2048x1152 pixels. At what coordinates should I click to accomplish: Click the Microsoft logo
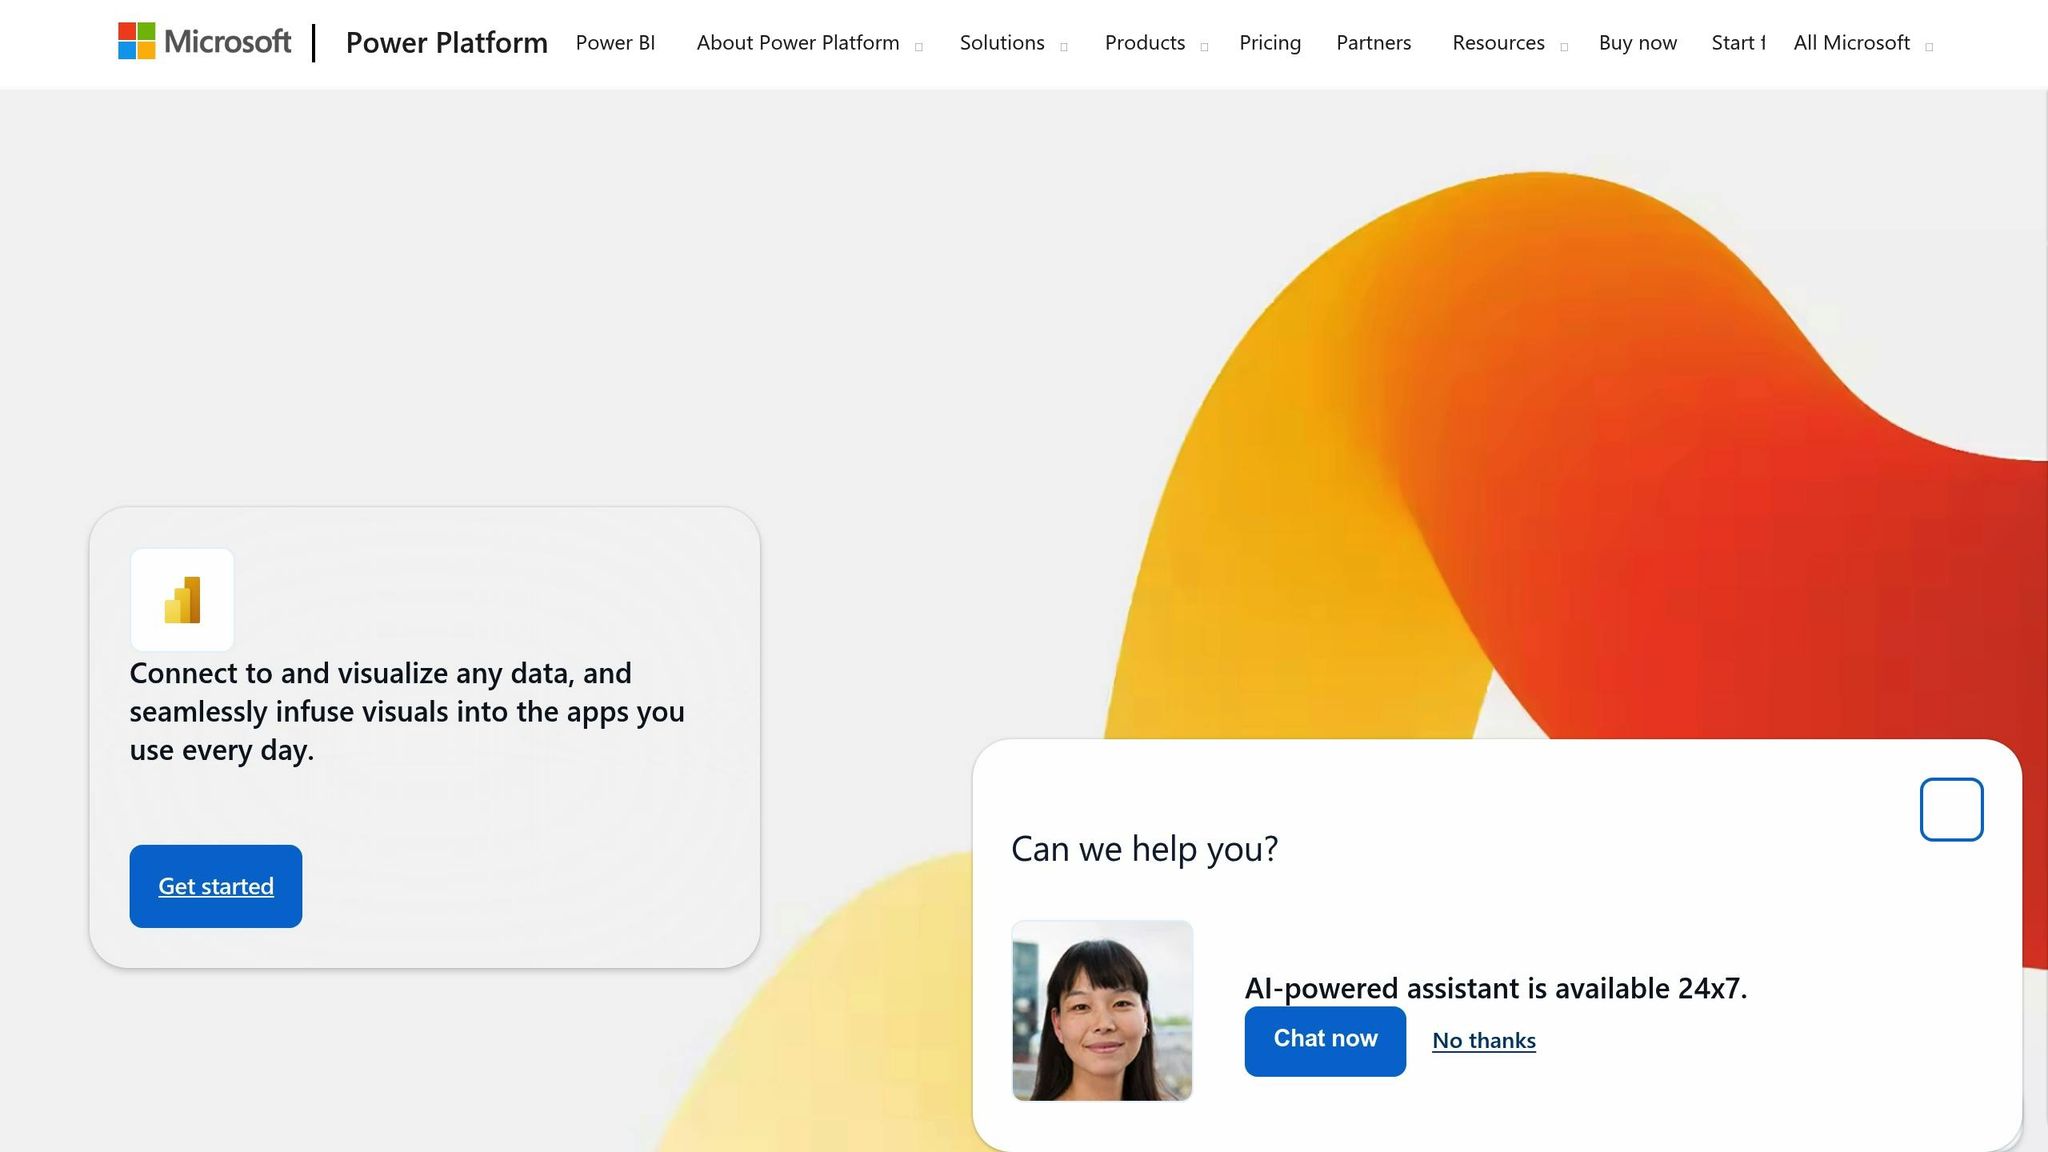[205, 42]
